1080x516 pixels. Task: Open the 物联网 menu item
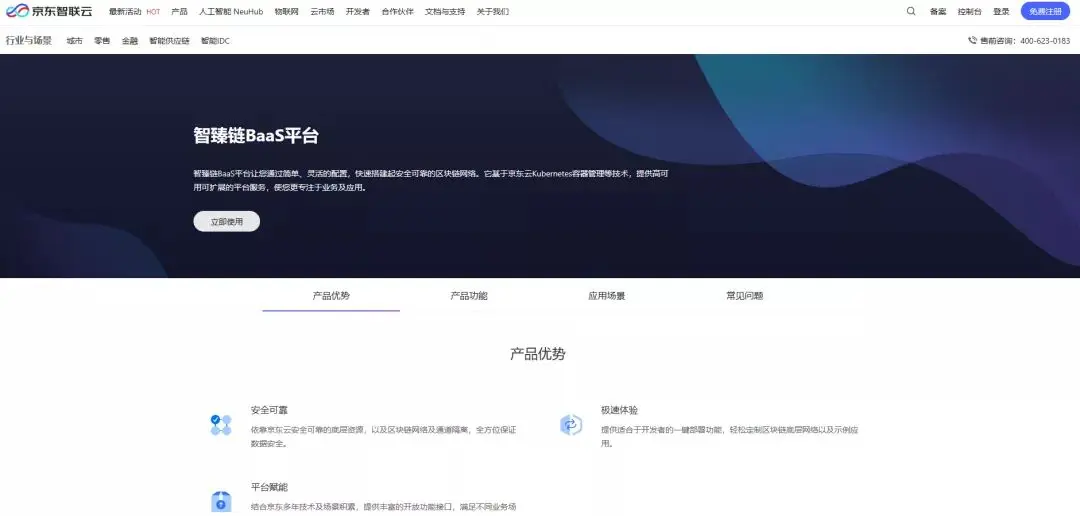click(x=287, y=12)
